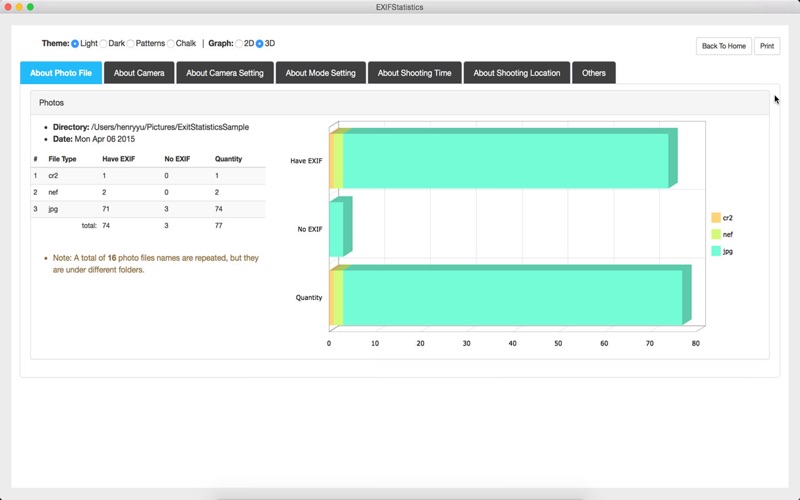Select the Light theme radio button
The height and width of the screenshot is (500, 800).
click(x=75, y=44)
